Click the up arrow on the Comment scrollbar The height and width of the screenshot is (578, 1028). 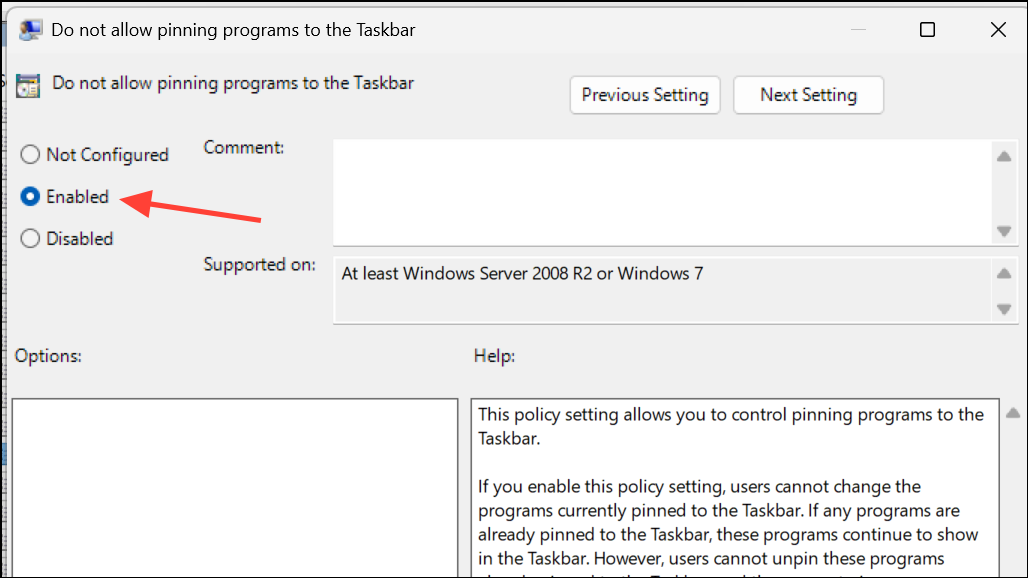click(1004, 156)
